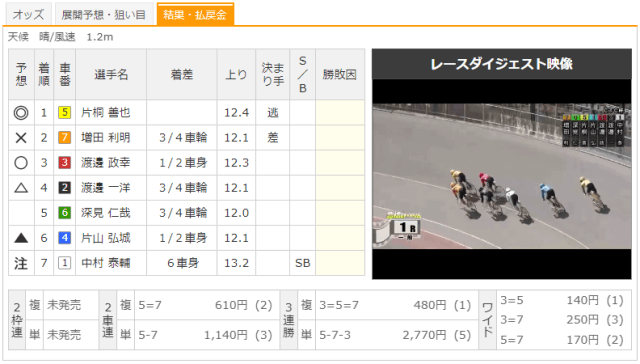Open the オッズ tab
Image resolution: width=640 pixels, height=364 pixels.
pyautogui.click(x=28, y=15)
